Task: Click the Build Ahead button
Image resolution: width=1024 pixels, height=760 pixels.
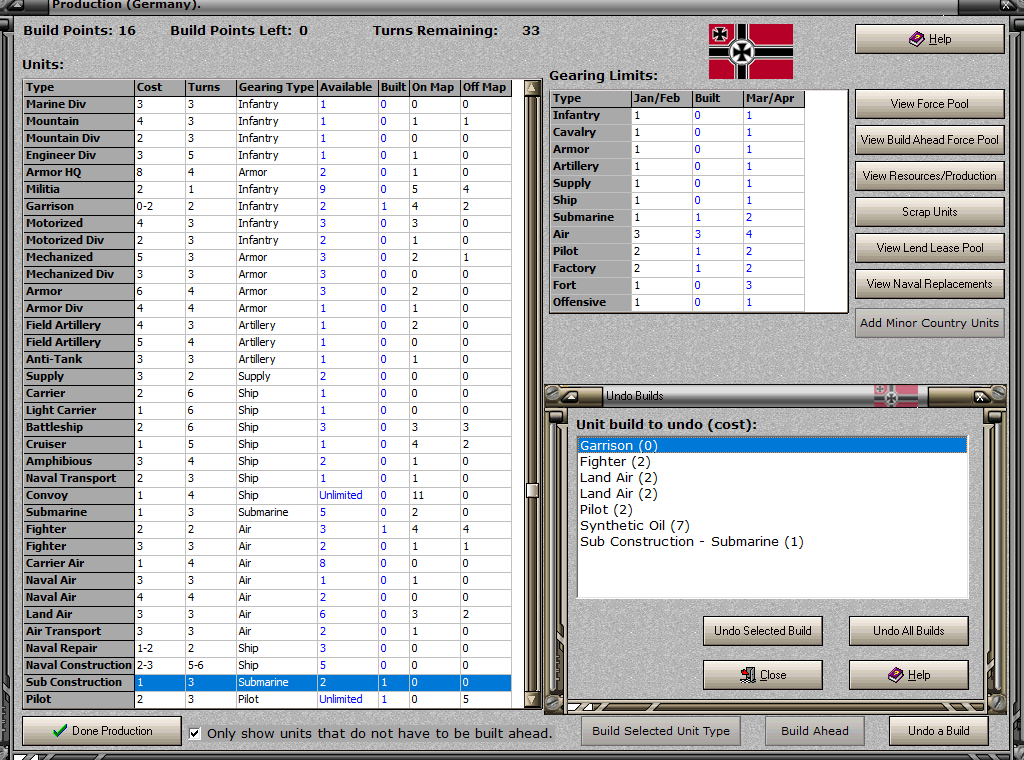Action: [x=815, y=731]
